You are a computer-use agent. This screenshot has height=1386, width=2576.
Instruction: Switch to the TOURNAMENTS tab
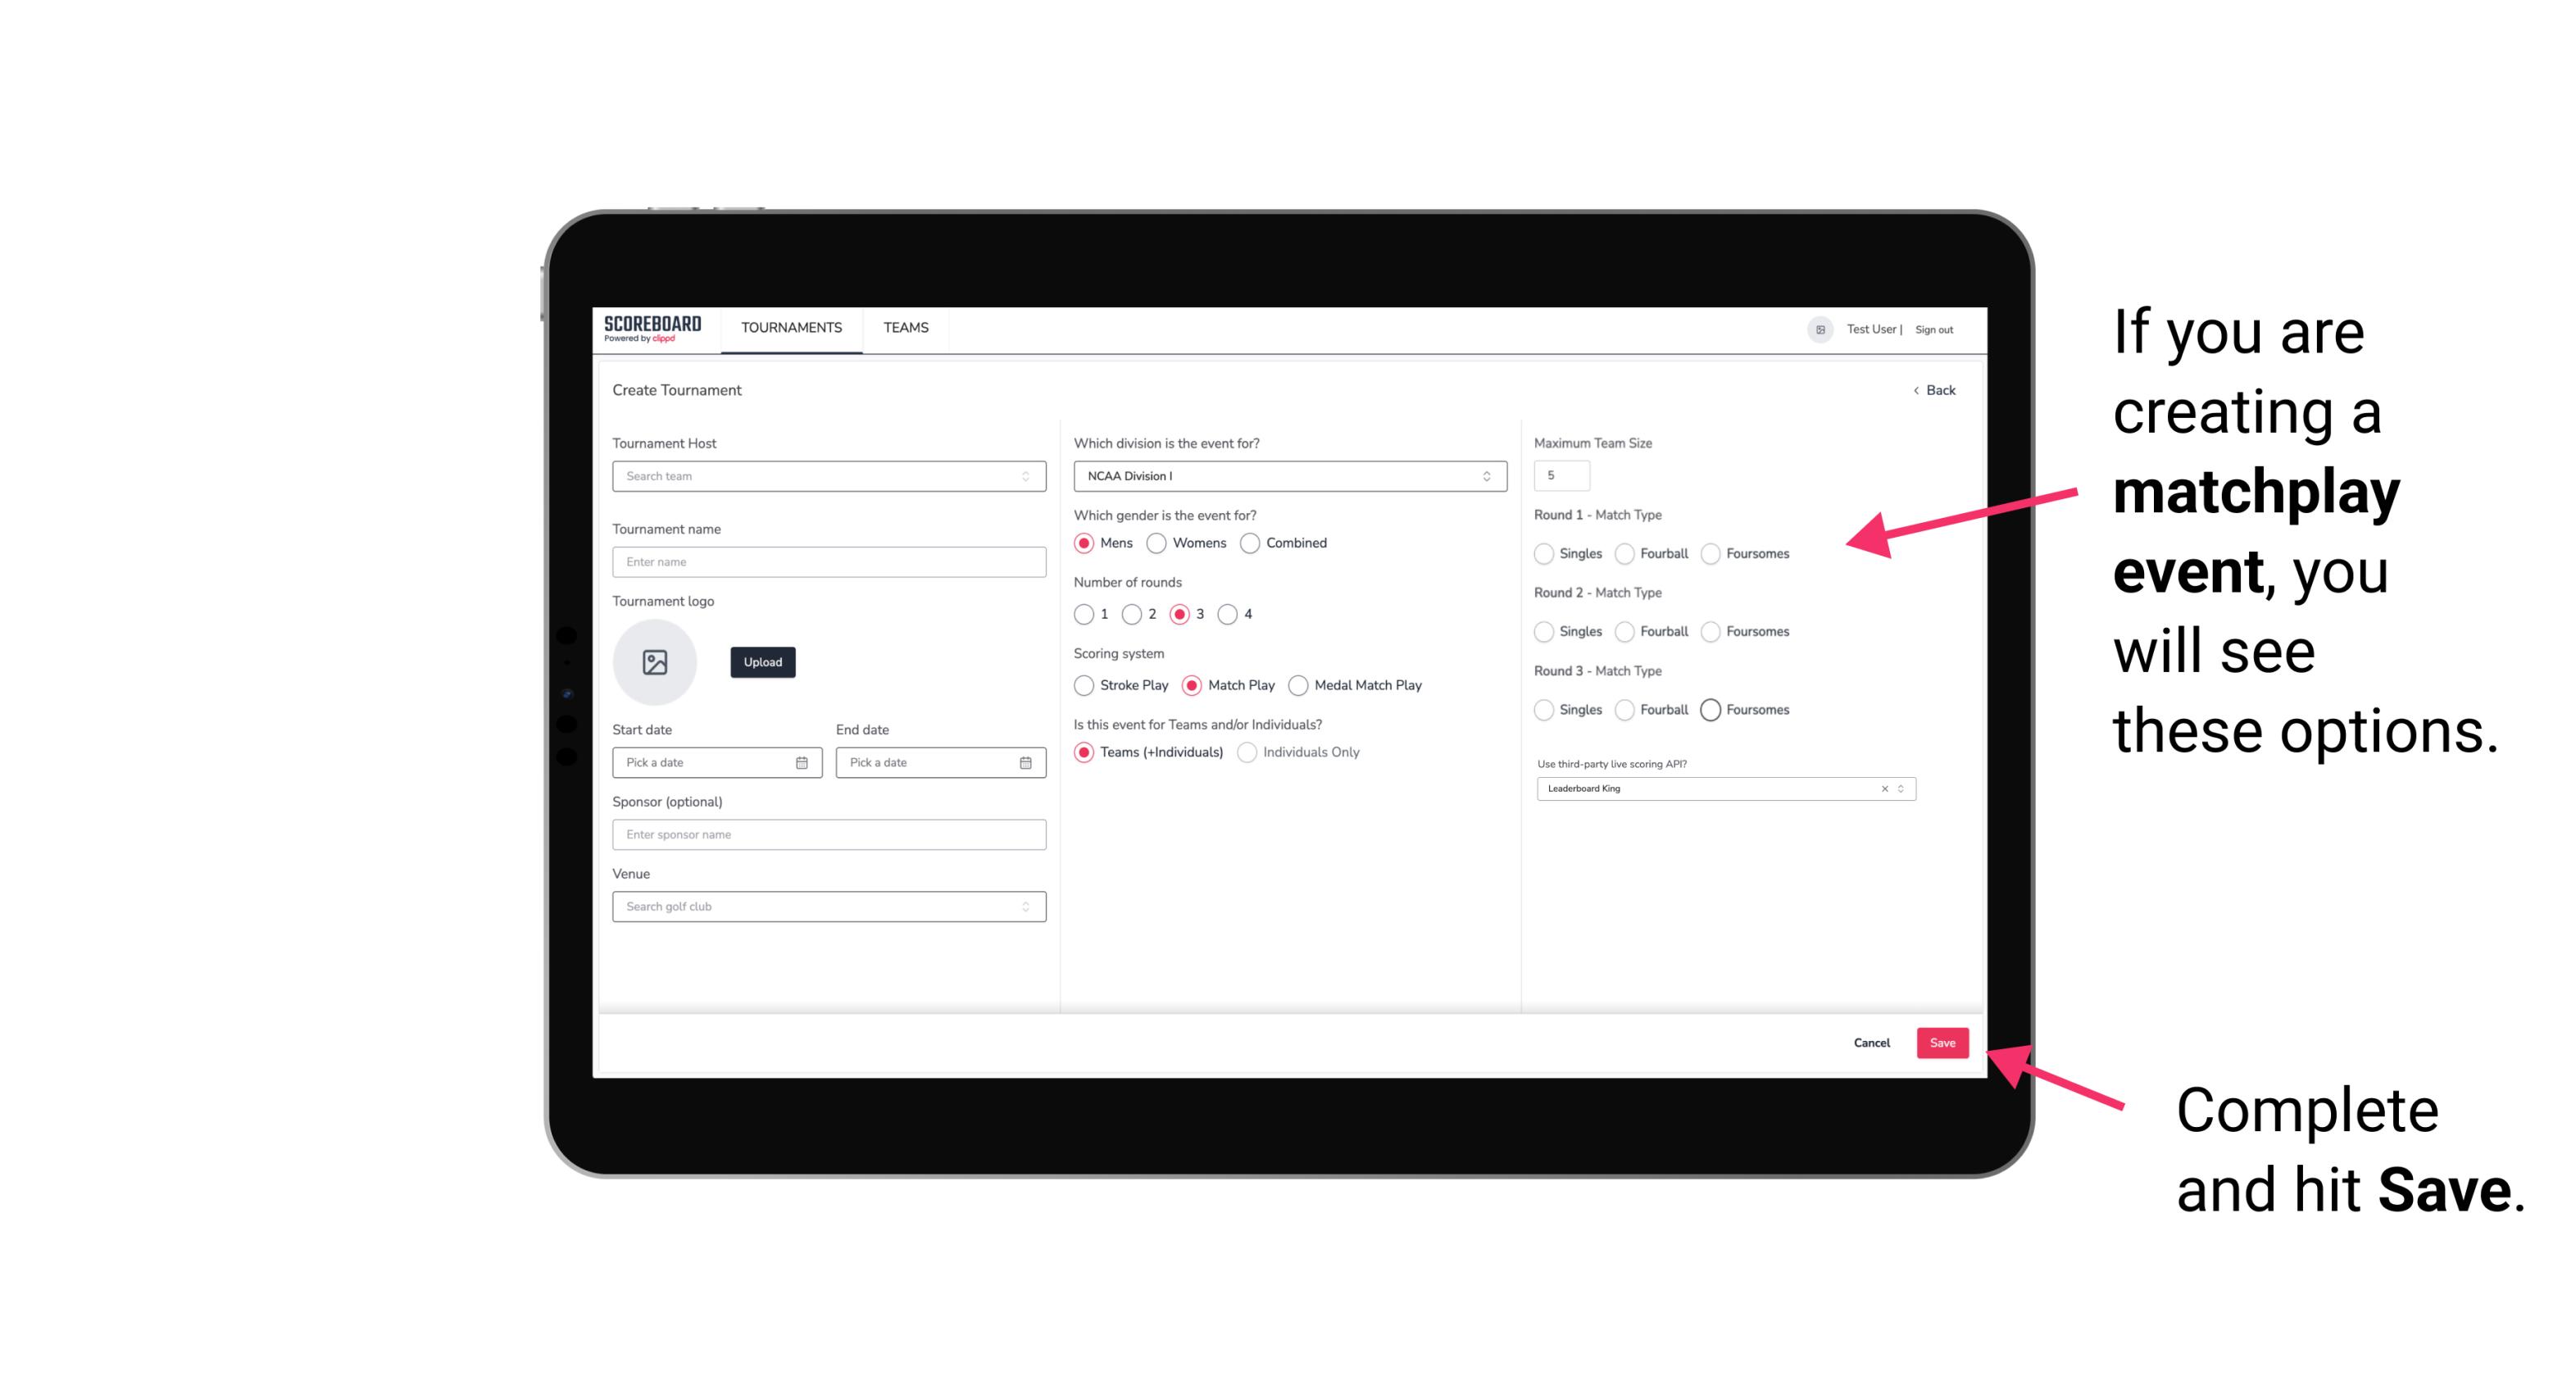[792, 326]
